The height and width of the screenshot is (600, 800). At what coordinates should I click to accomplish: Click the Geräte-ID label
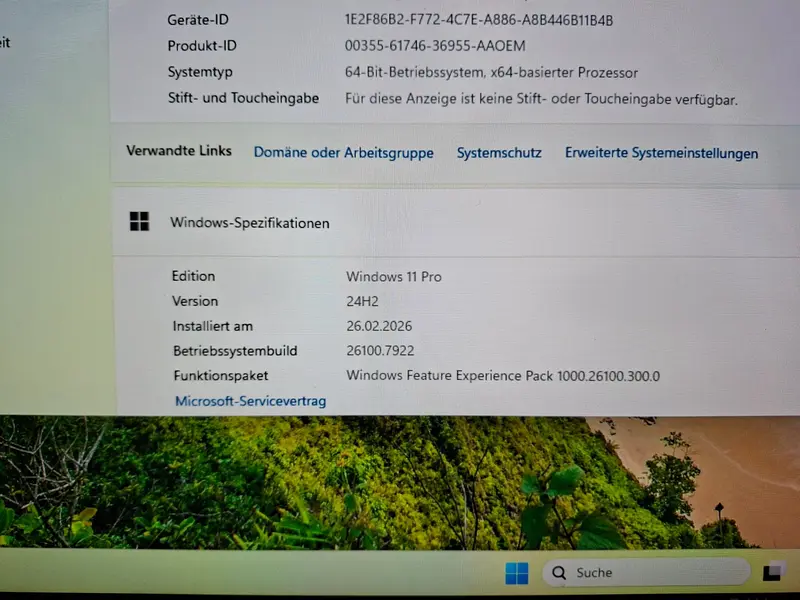[198, 20]
